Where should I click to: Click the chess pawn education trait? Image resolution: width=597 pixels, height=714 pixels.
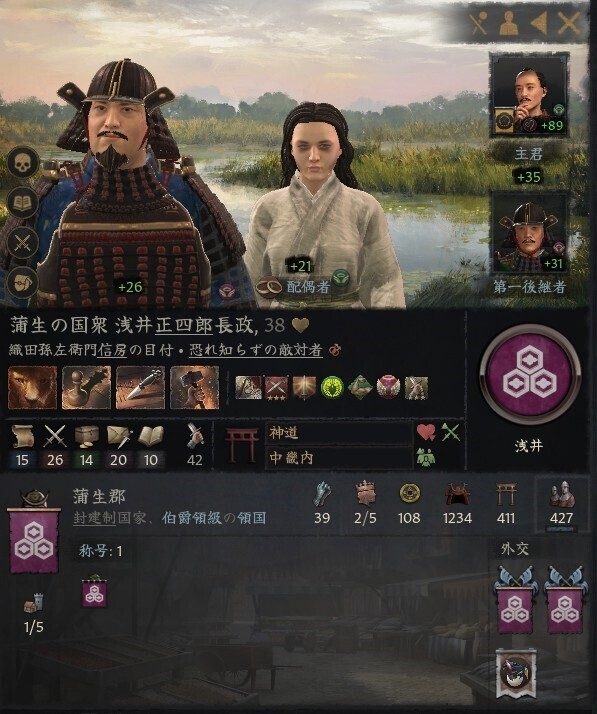[87, 387]
